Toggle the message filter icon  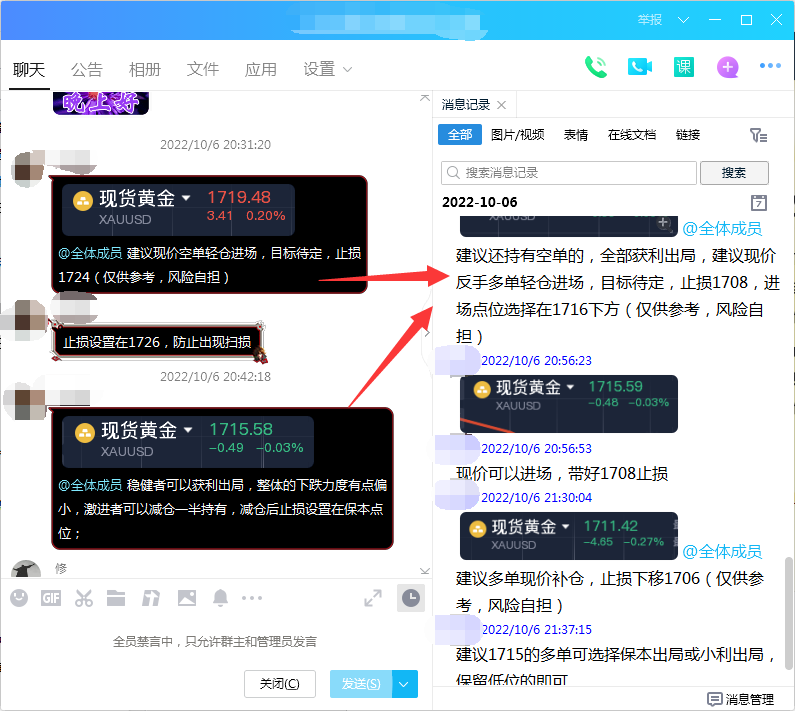pyautogui.click(x=758, y=135)
